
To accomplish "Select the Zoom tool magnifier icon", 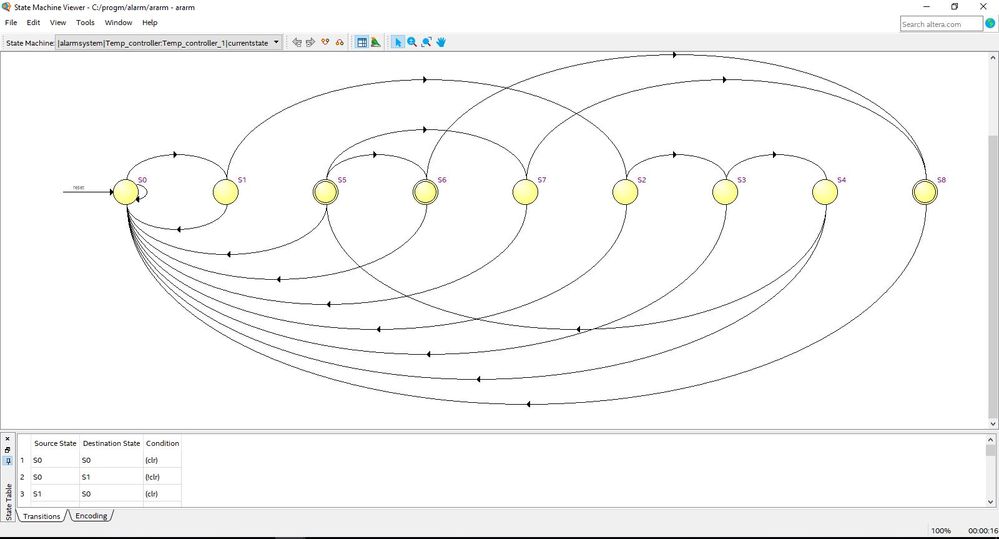I will (x=412, y=42).
